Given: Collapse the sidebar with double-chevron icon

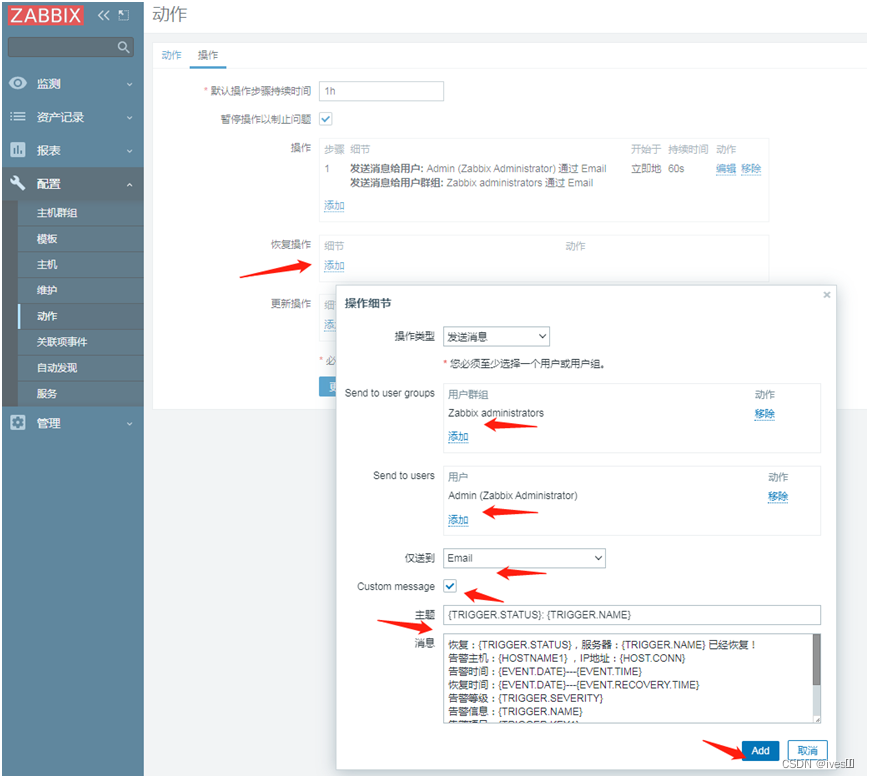Looking at the screenshot, I should click(104, 15).
